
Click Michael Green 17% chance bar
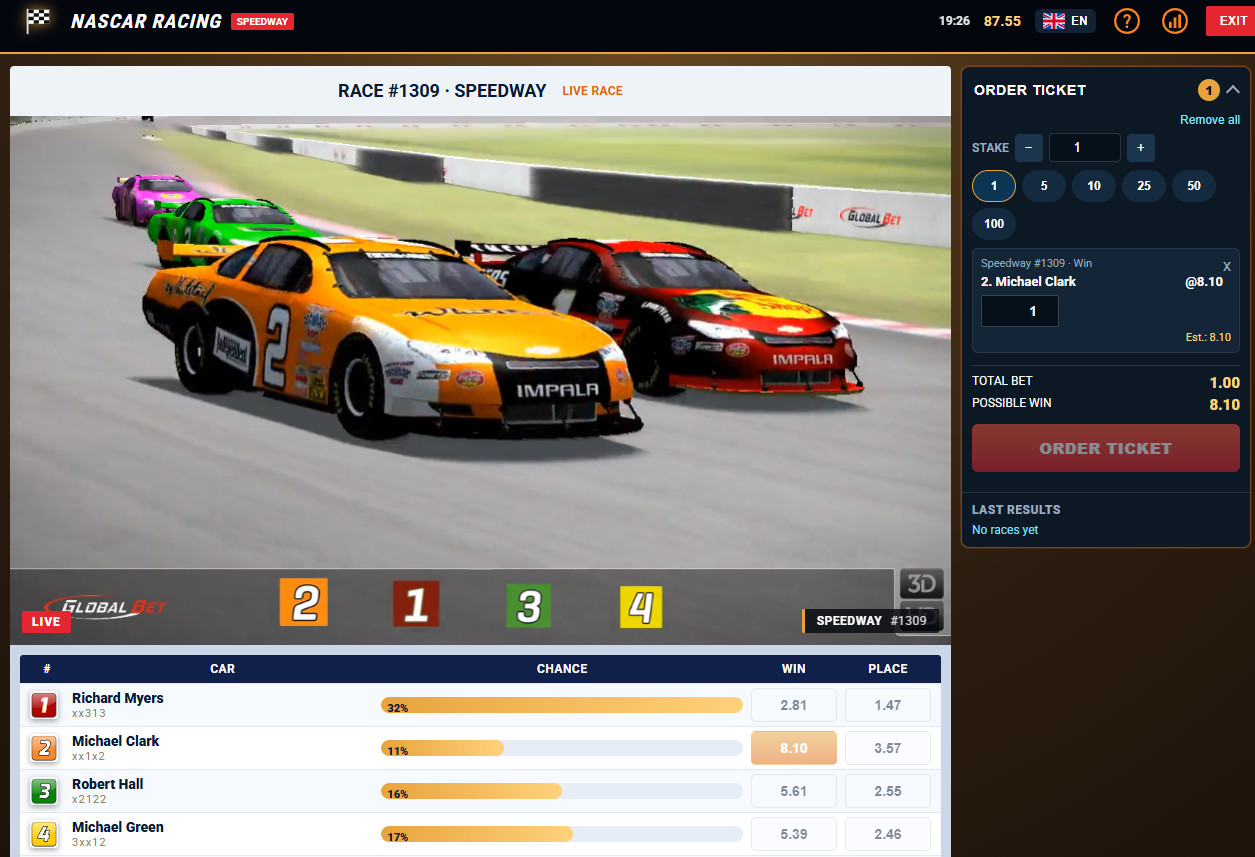[562, 834]
